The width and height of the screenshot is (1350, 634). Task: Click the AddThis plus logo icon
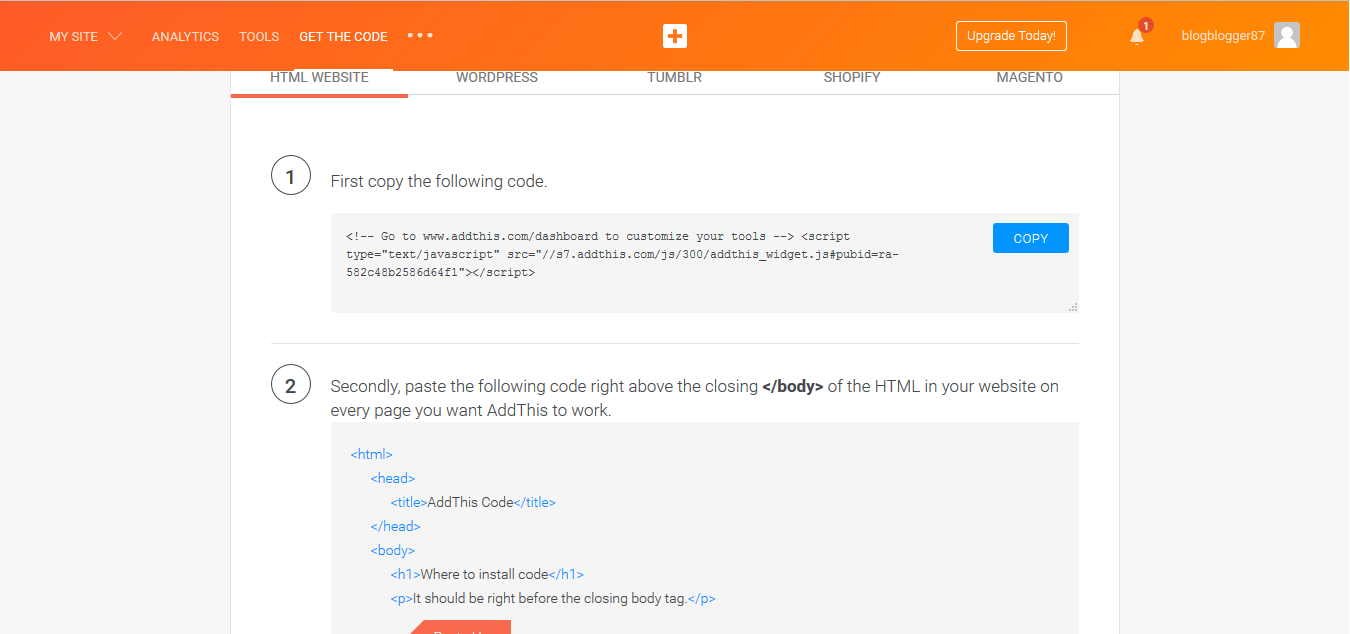(675, 36)
